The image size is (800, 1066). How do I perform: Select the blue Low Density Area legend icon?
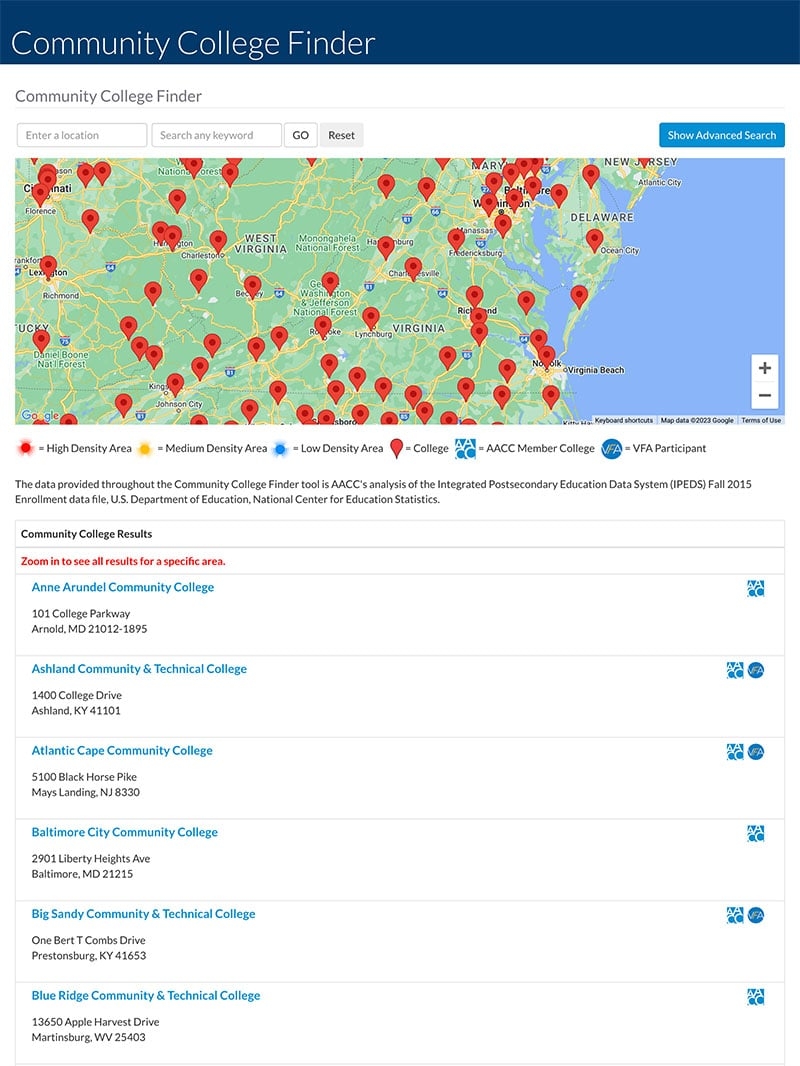(280, 447)
